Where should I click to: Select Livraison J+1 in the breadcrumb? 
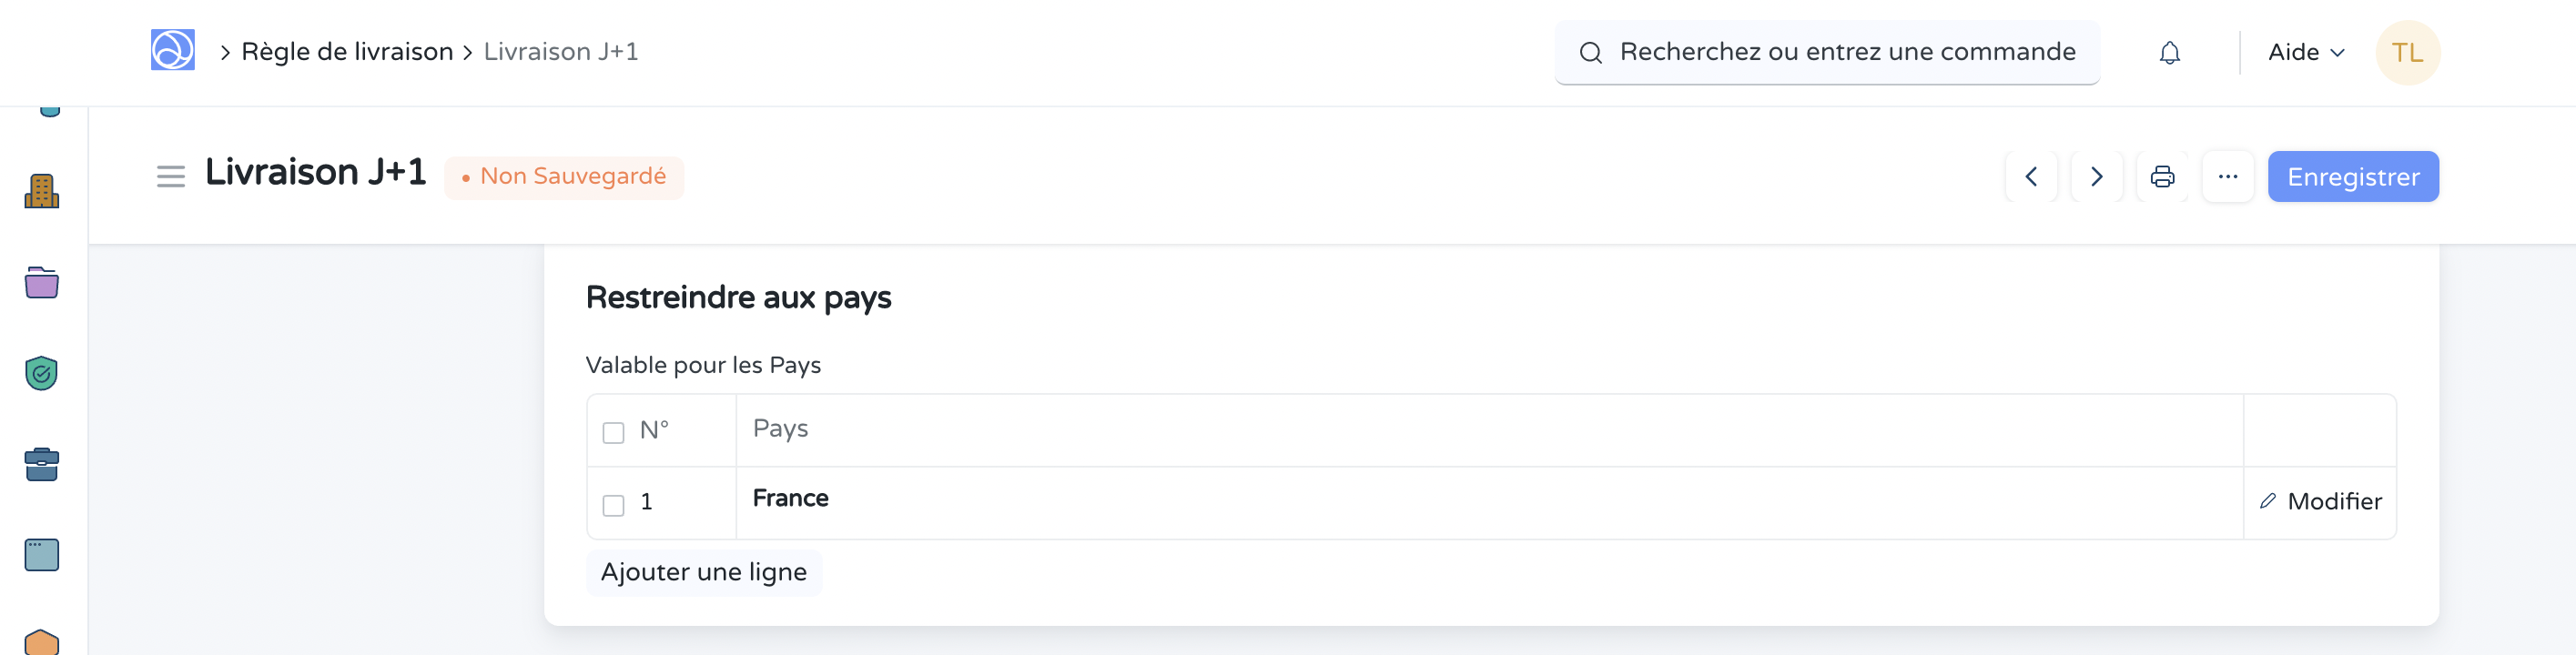pos(561,51)
